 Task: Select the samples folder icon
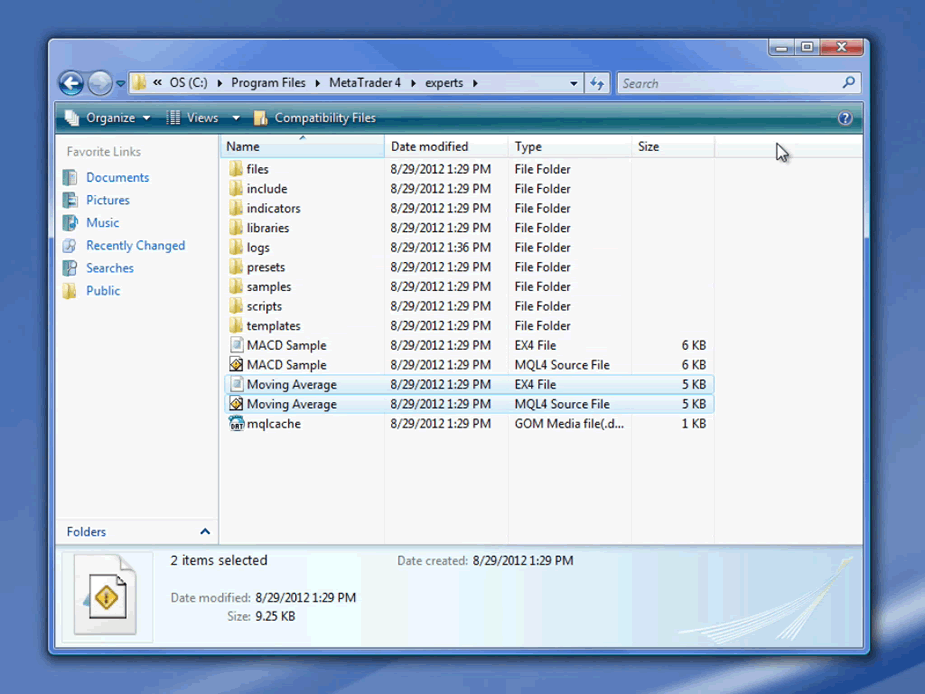click(236, 286)
